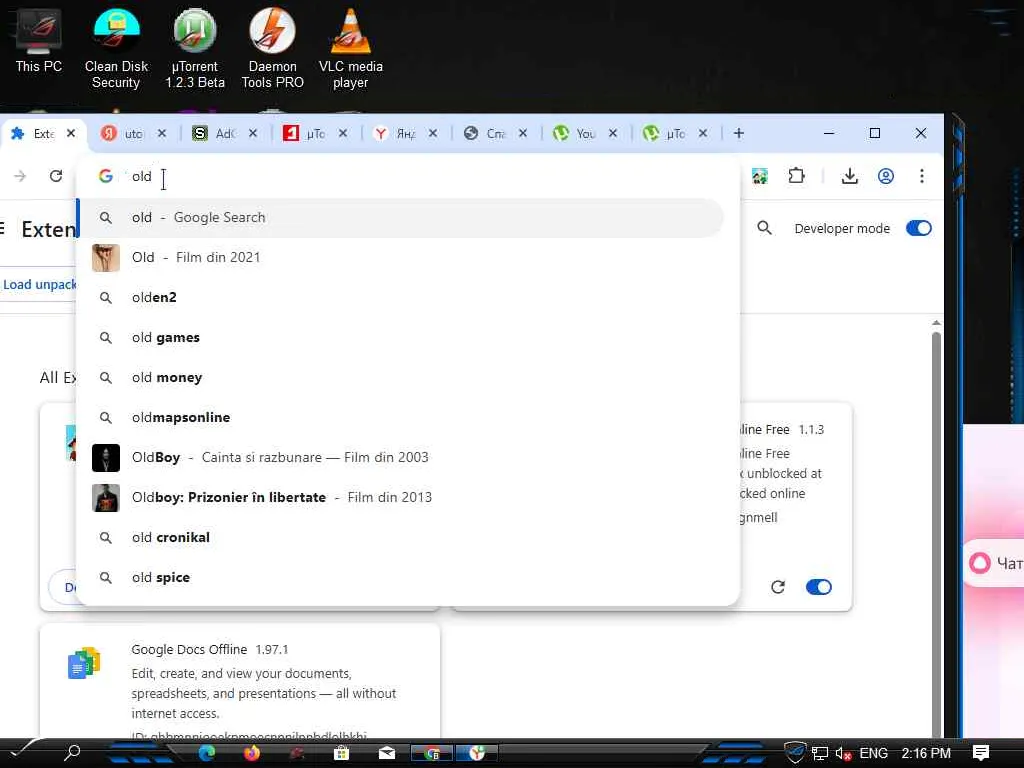
Task: Close the 'You' µTorrent tab
Action: point(613,133)
